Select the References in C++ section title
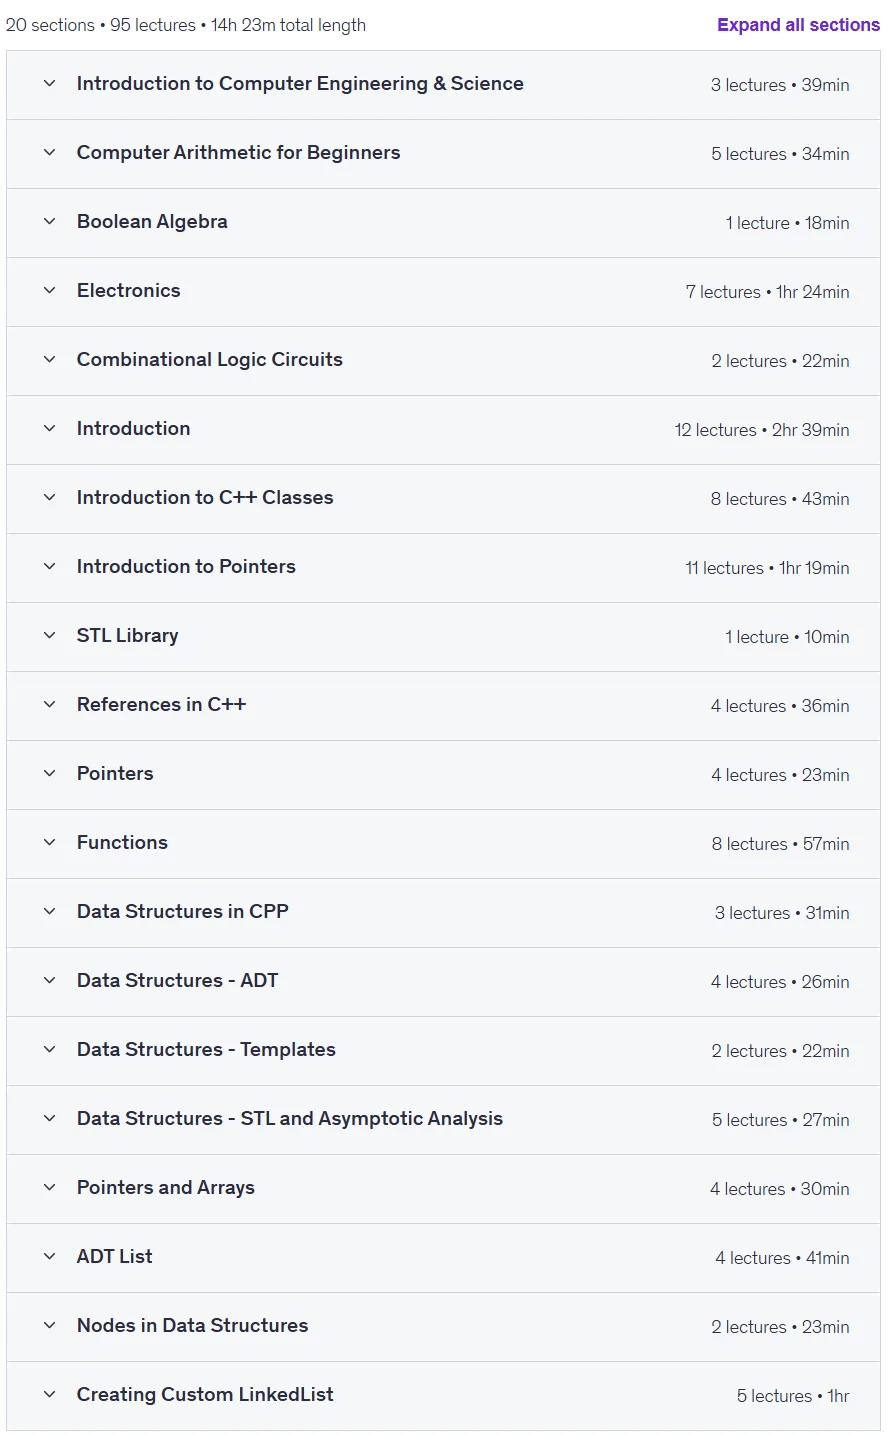The width and height of the screenshot is (887, 1437). tap(161, 705)
